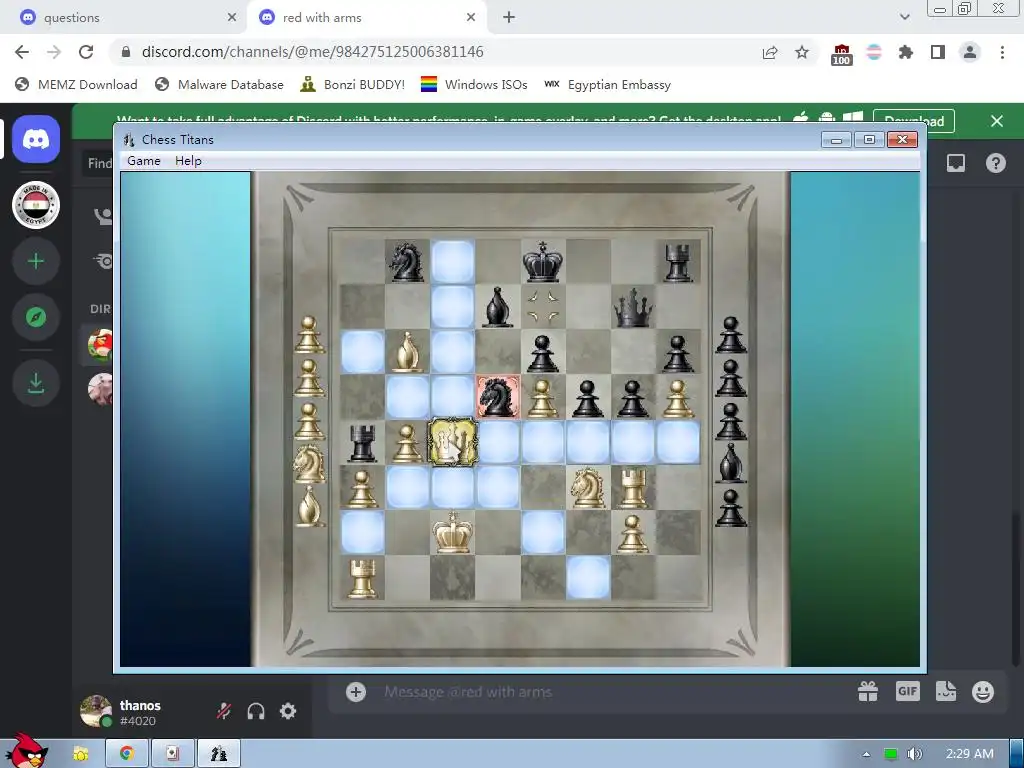Open the Help menu in Chess Titans

[188, 161]
